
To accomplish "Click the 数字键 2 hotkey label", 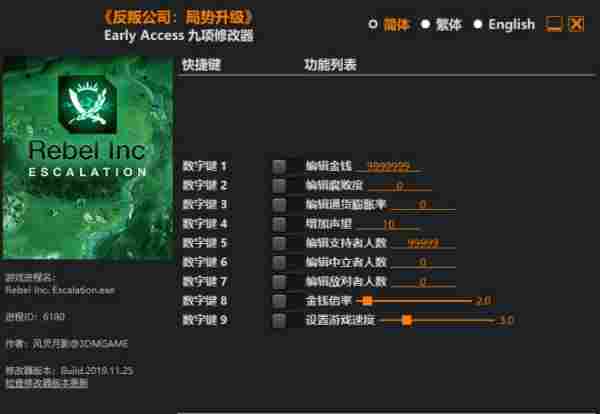I will pos(205,186).
